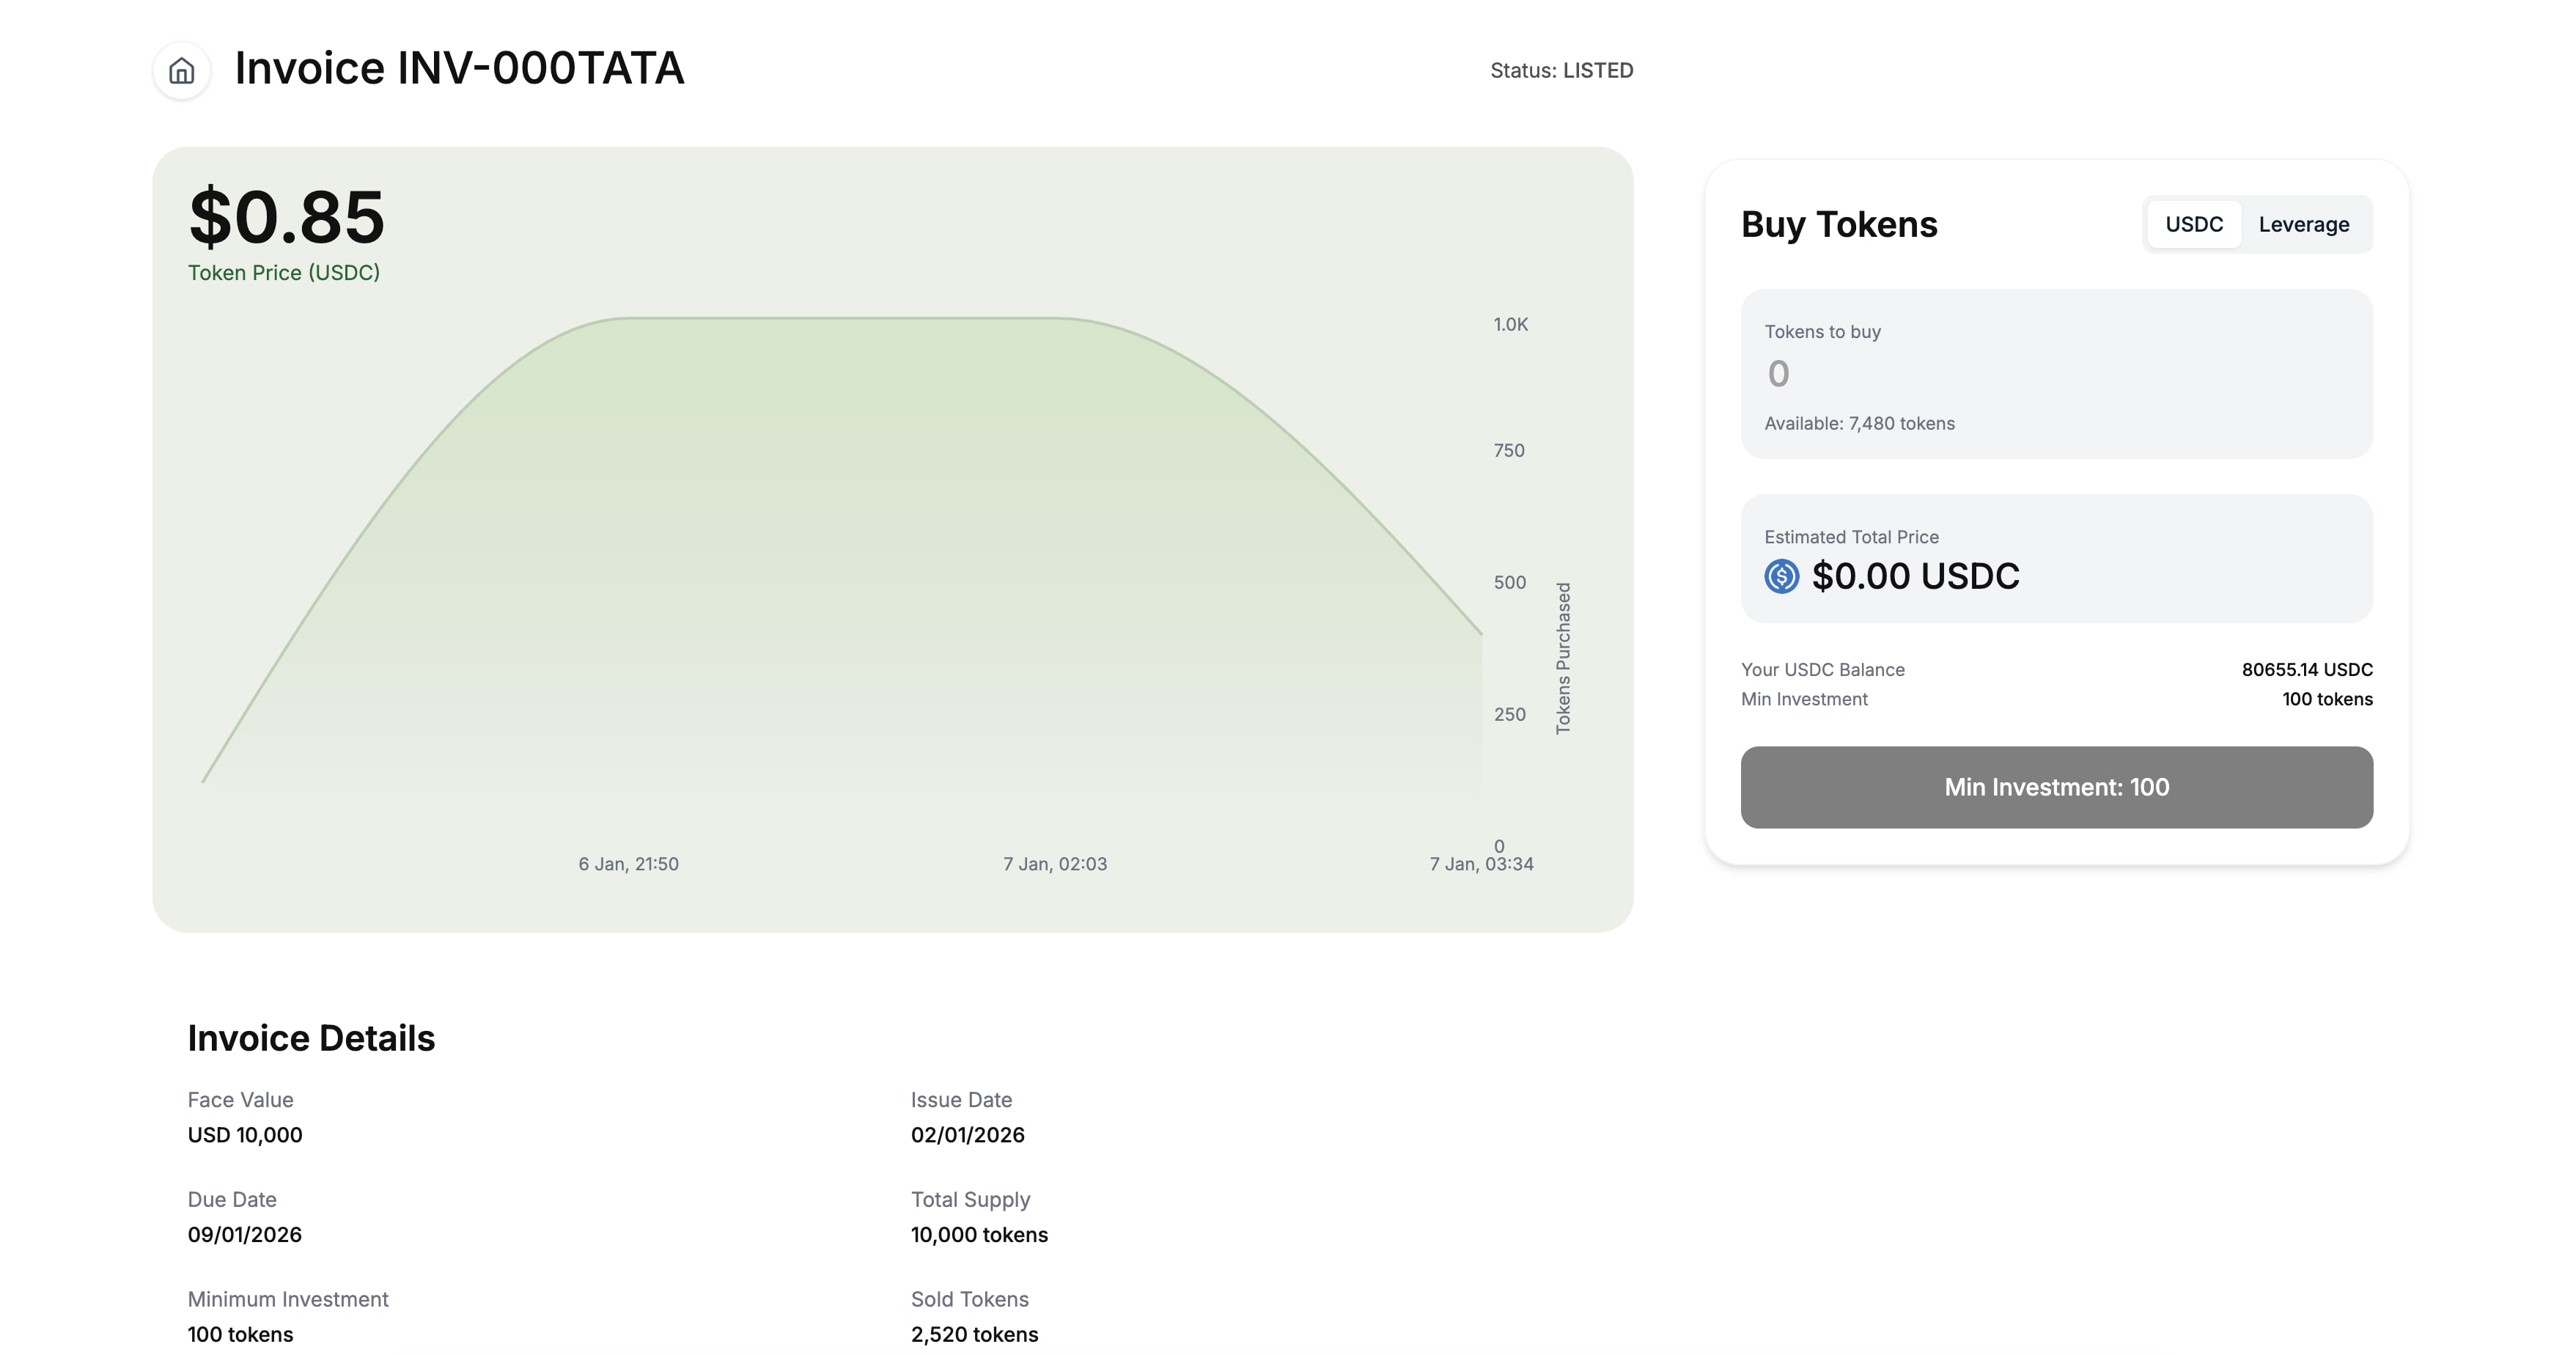Screen dimensions: 2576x1355
Task: Click the Invoice Details heading
Action: [x=311, y=1038]
